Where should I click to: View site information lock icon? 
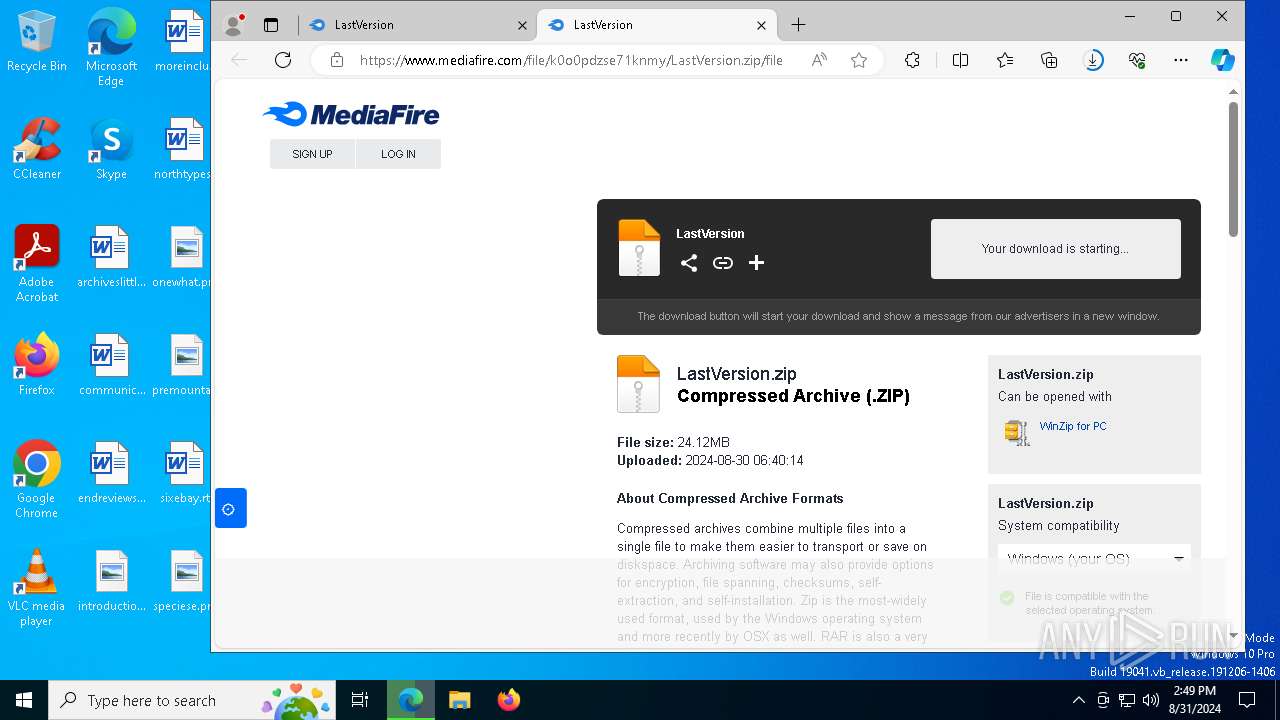click(337, 60)
